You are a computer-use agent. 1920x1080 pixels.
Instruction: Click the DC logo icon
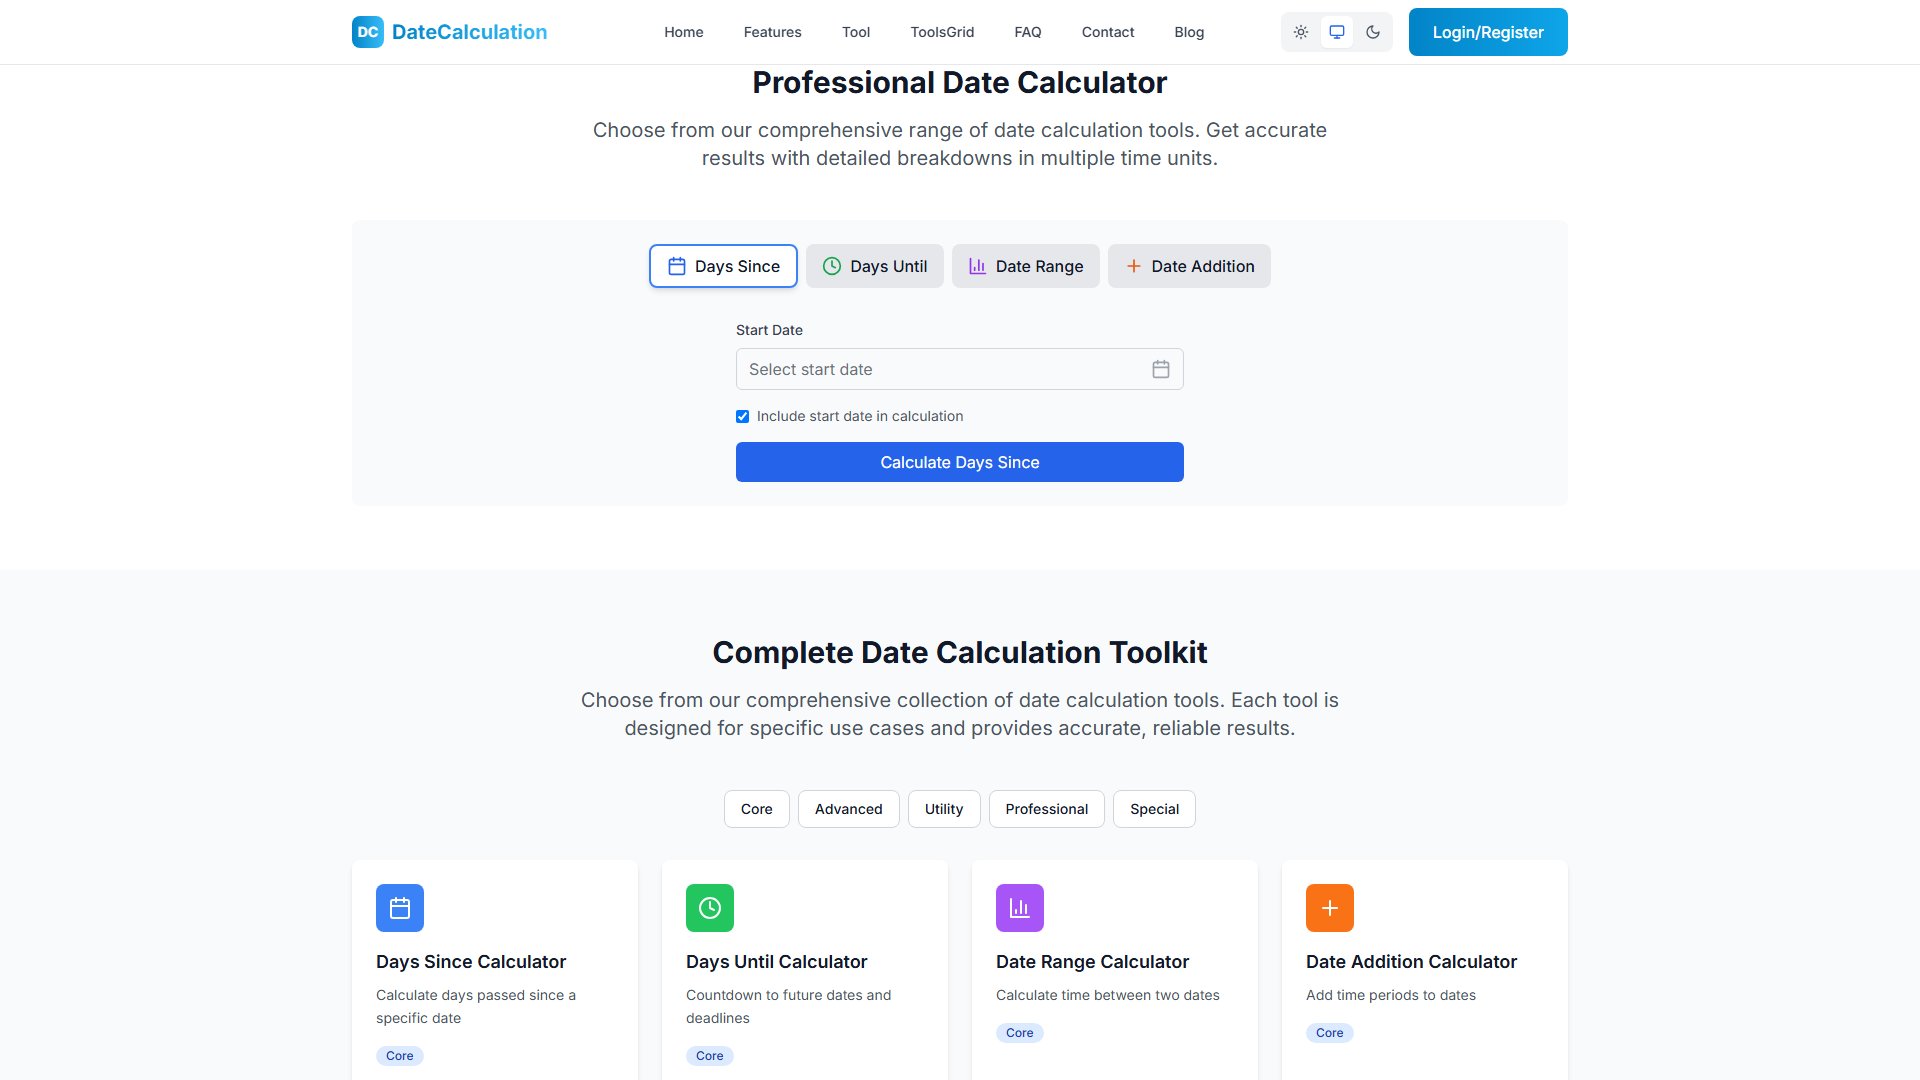[x=368, y=32]
